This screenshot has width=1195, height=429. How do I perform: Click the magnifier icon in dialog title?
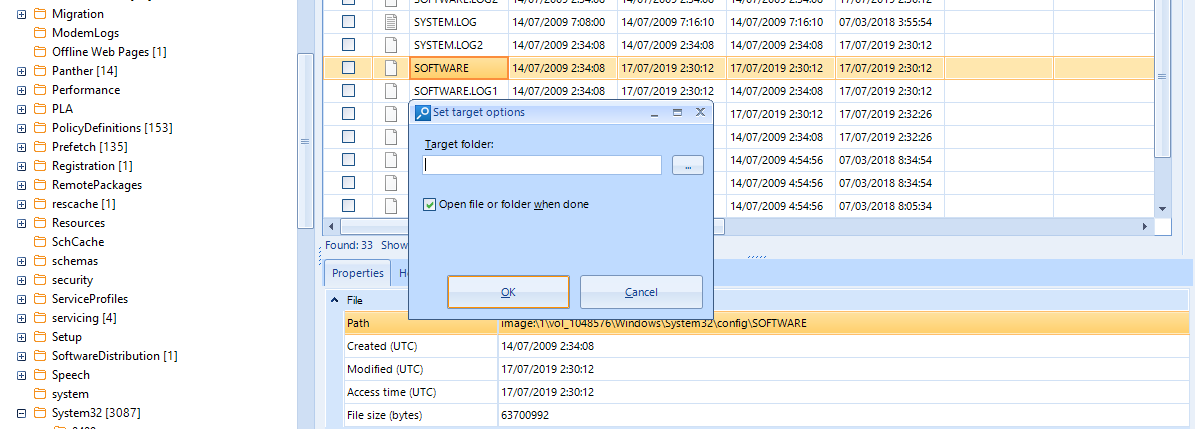pos(423,113)
